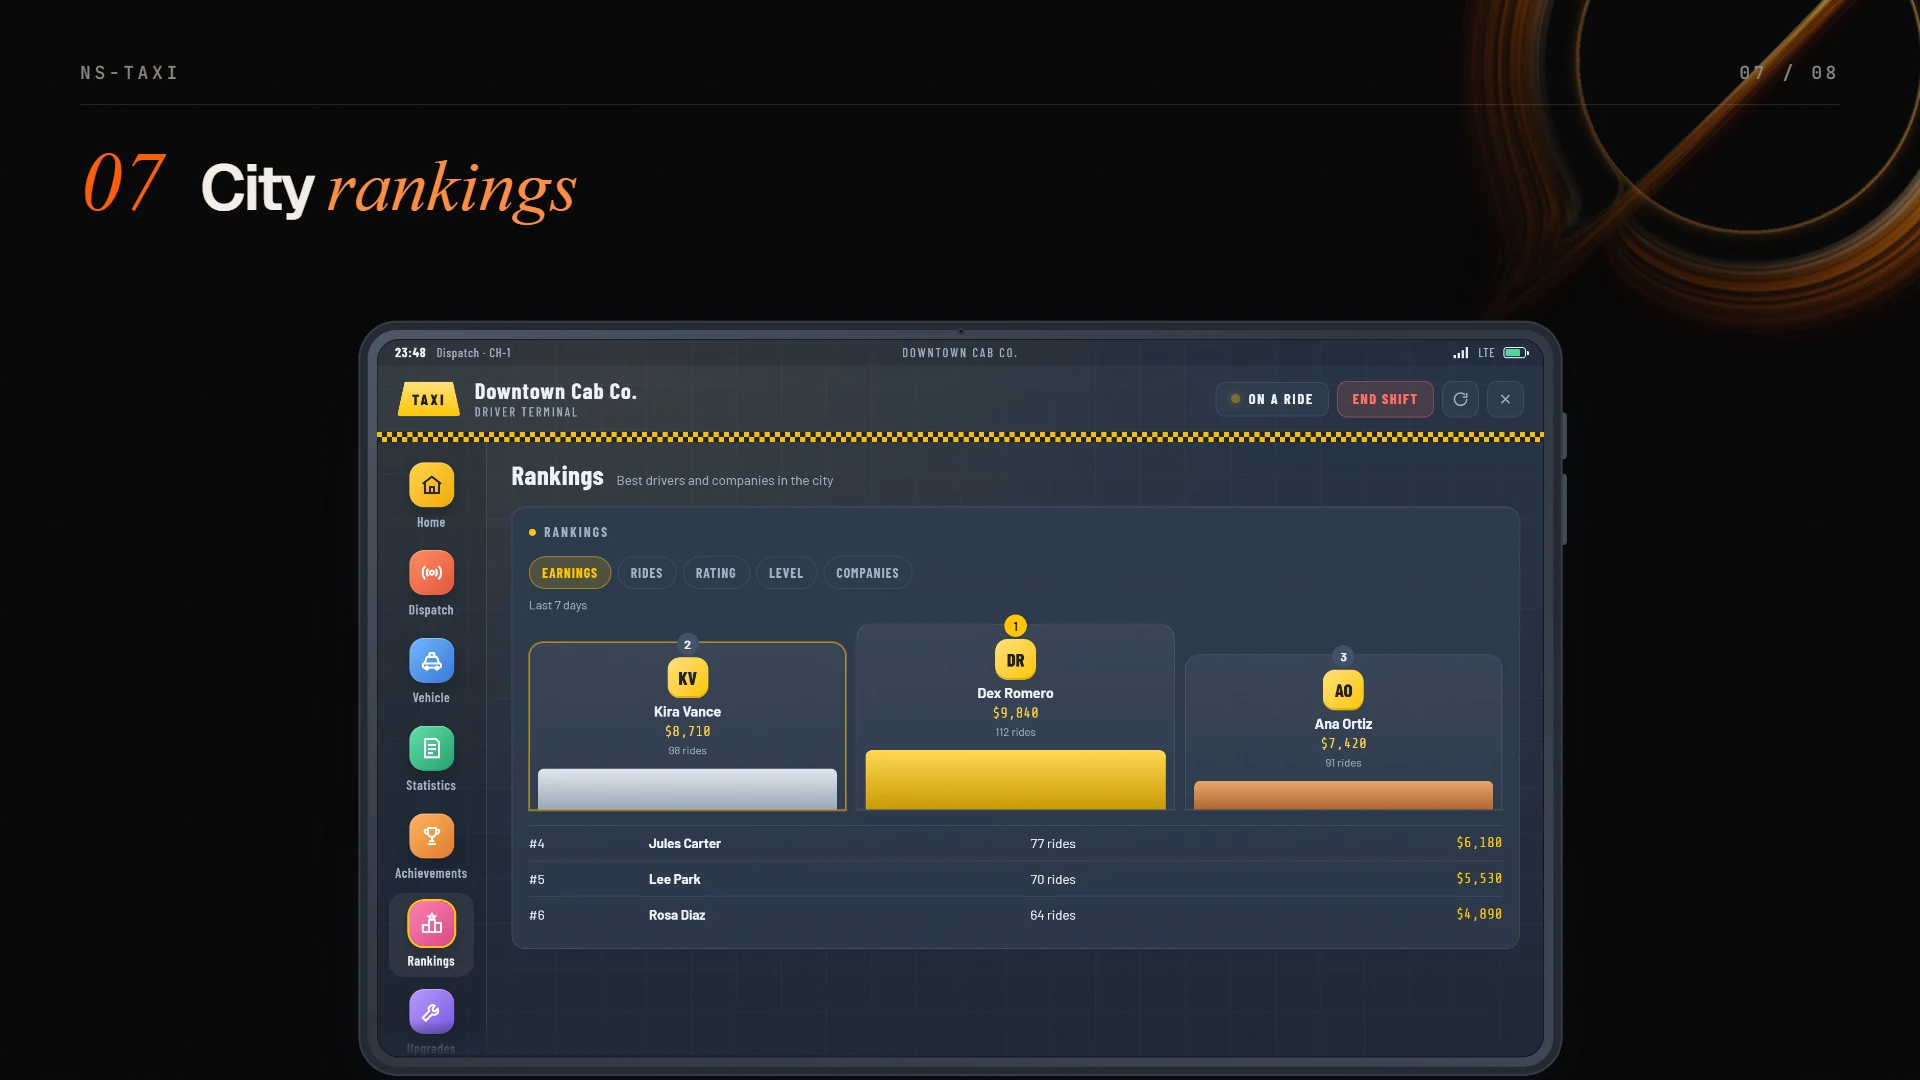Toggle the On A Ride status
The height and width of the screenshot is (1080, 1920).
(1272, 399)
